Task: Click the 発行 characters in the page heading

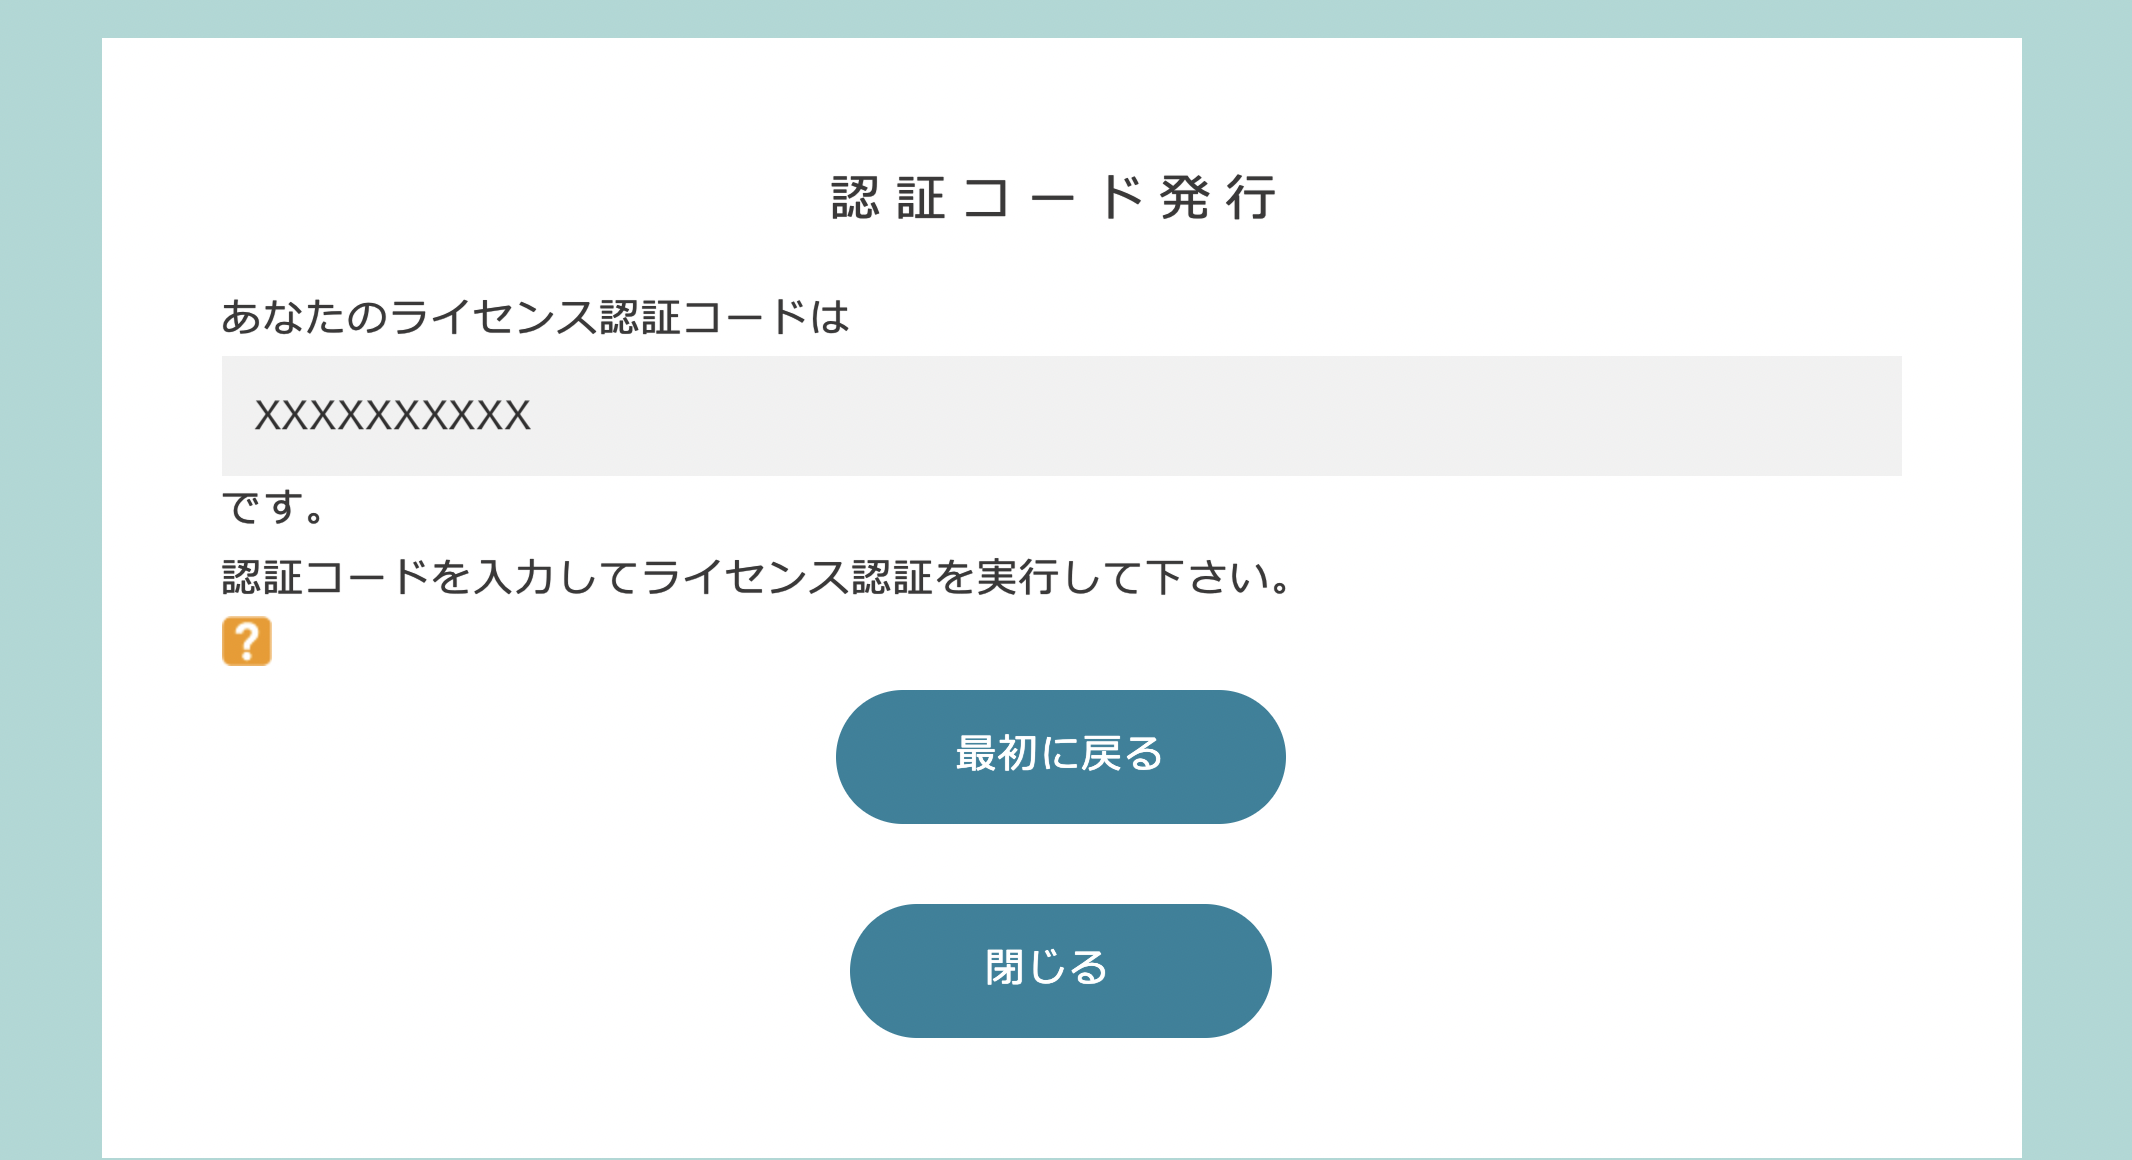Action: click(1218, 197)
